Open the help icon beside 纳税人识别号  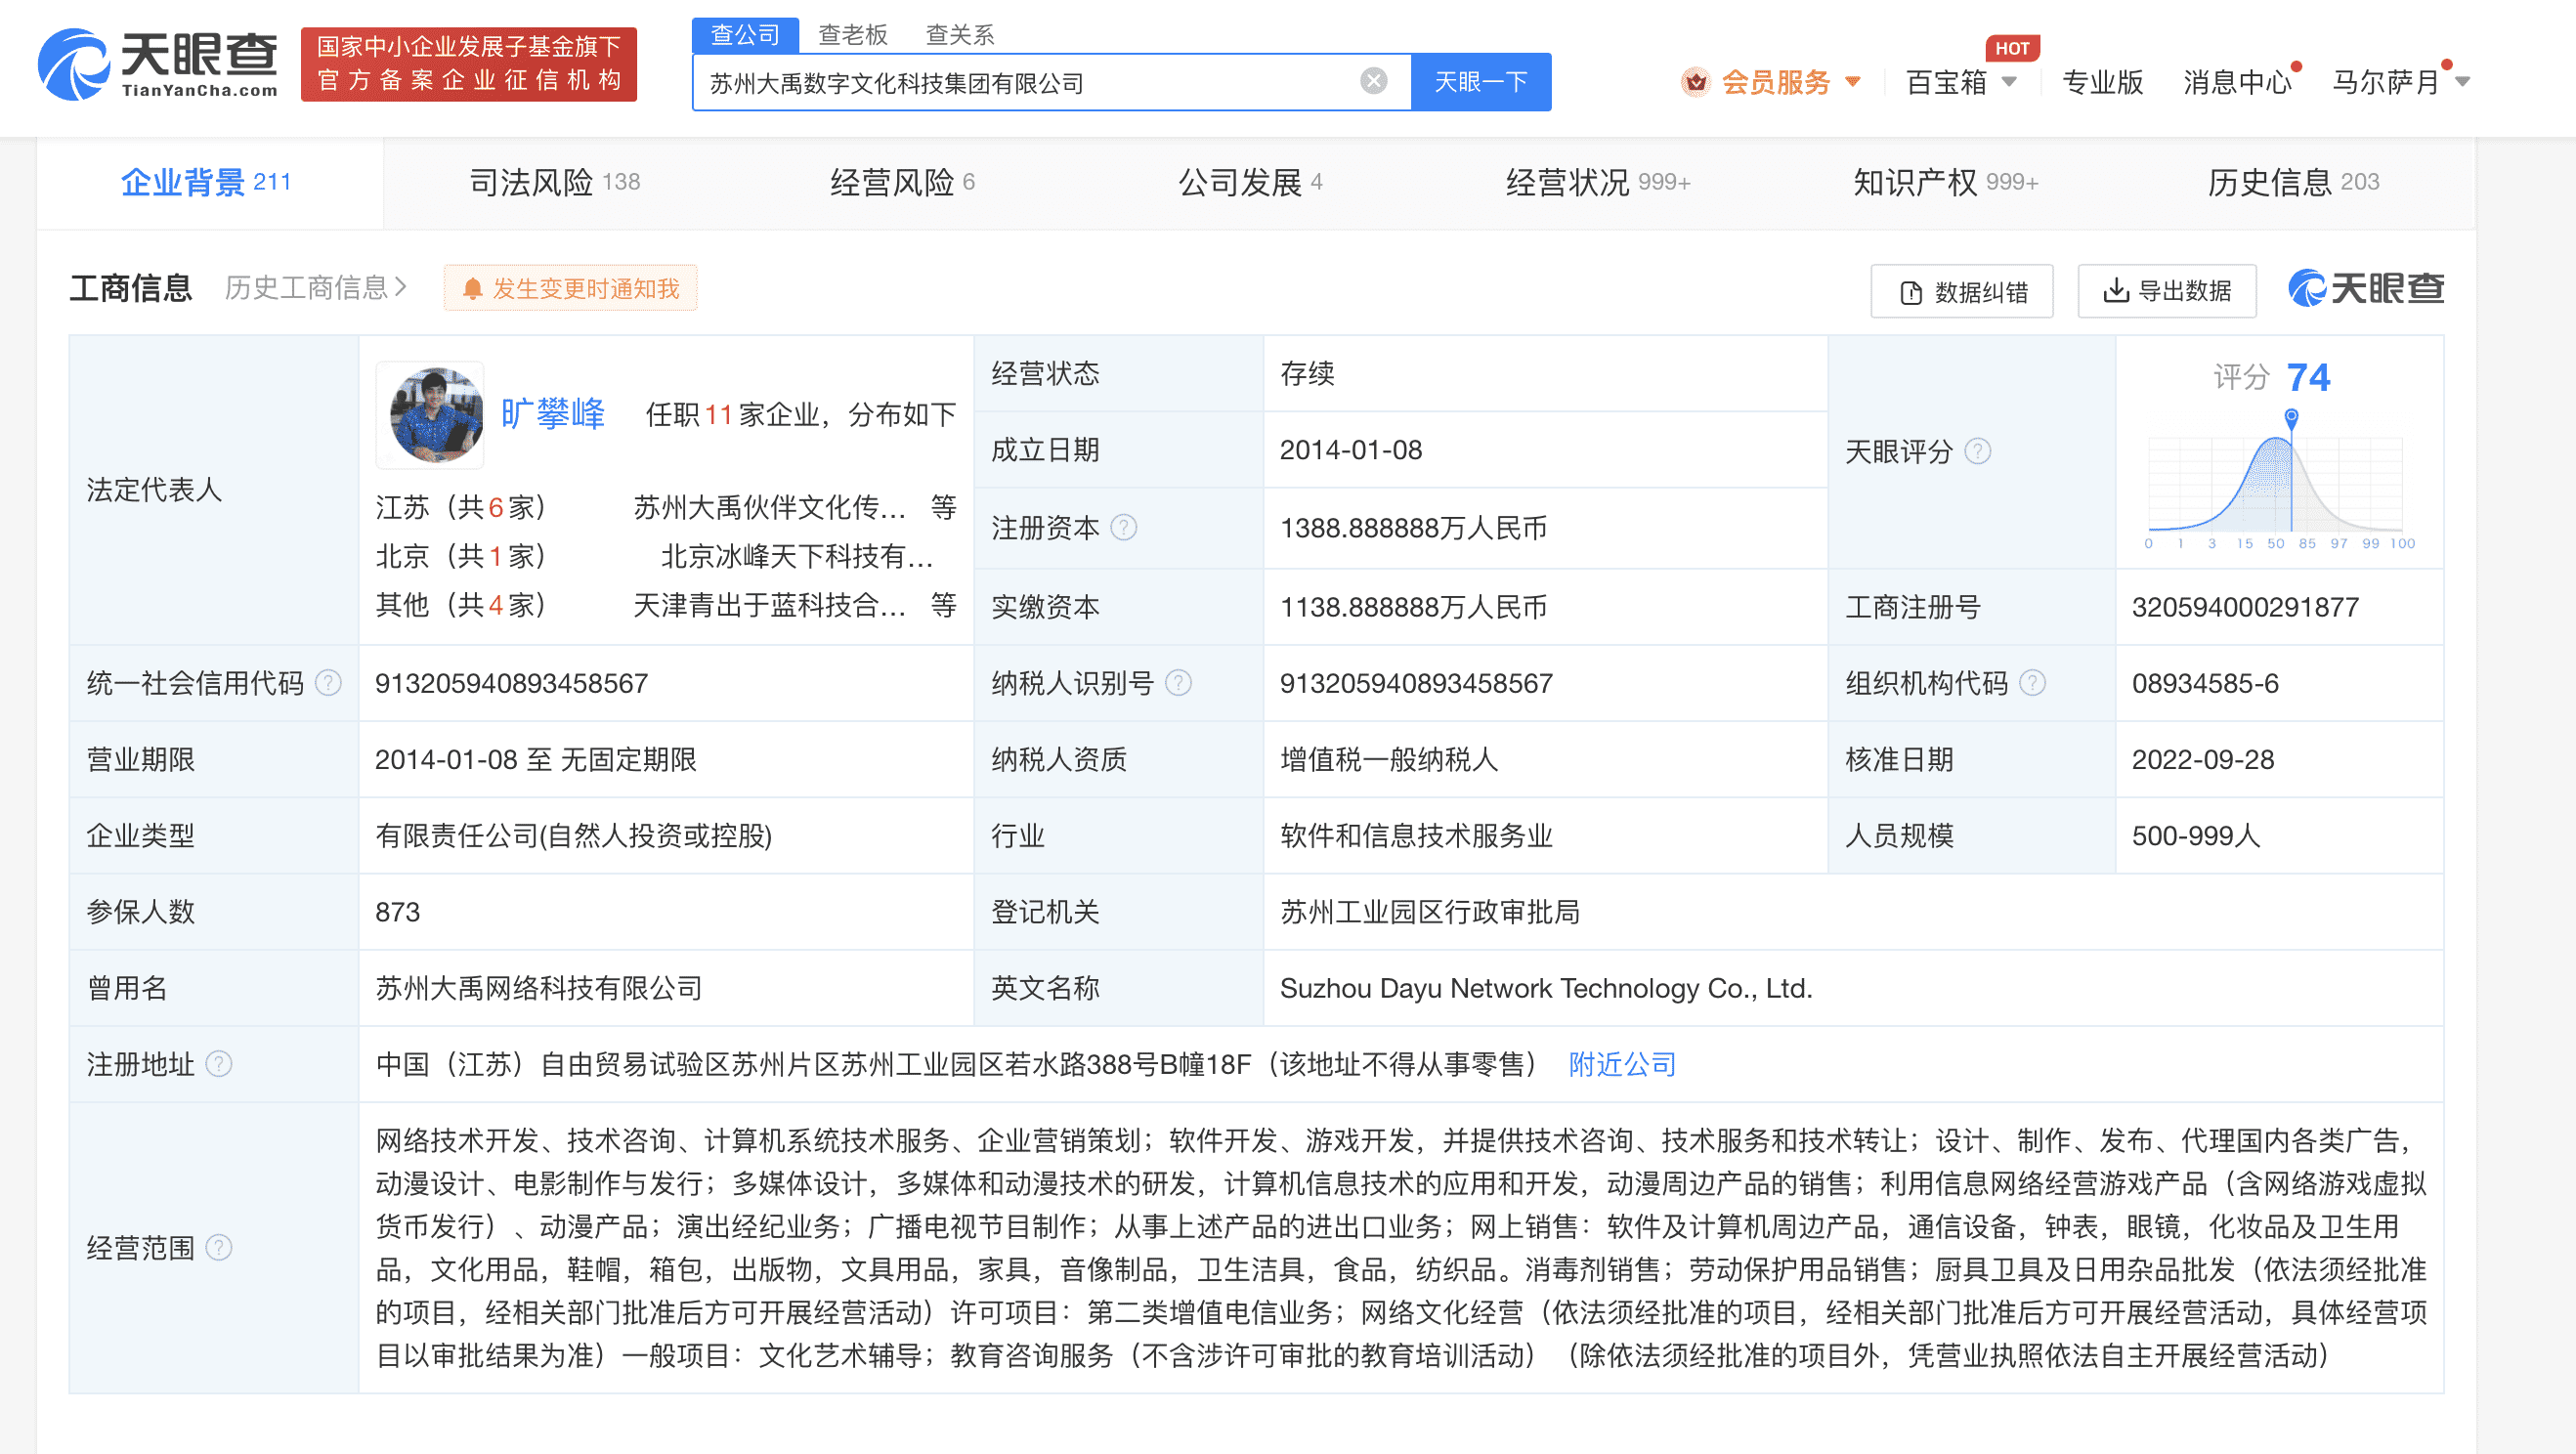coord(1179,683)
